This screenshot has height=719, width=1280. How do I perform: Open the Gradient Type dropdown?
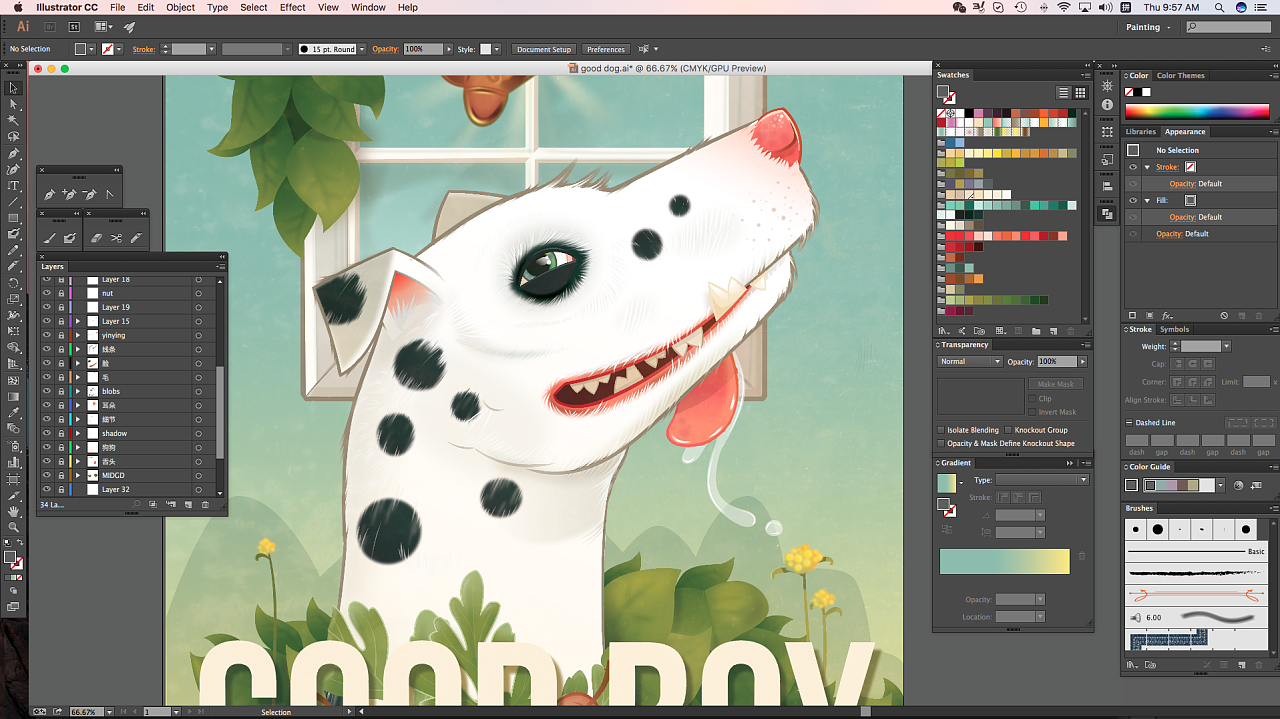coord(1041,480)
